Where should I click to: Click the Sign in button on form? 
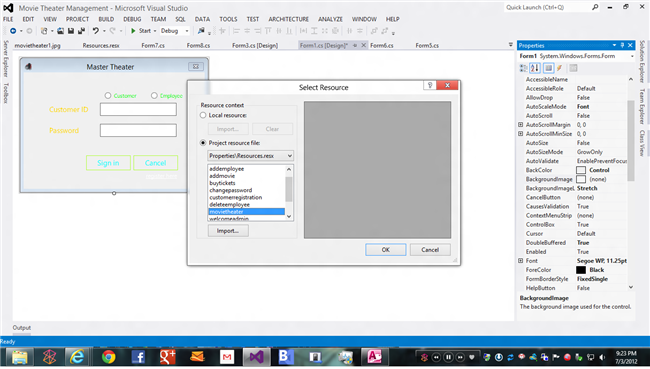point(108,163)
